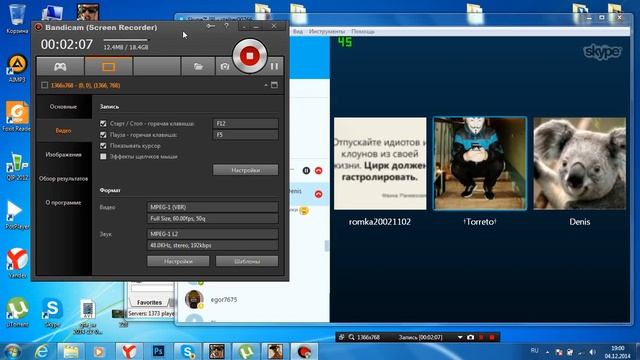640x360 pixels.
Task: Hang up Denis call with lower red button
Action: pyautogui.click(x=318, y=194)
